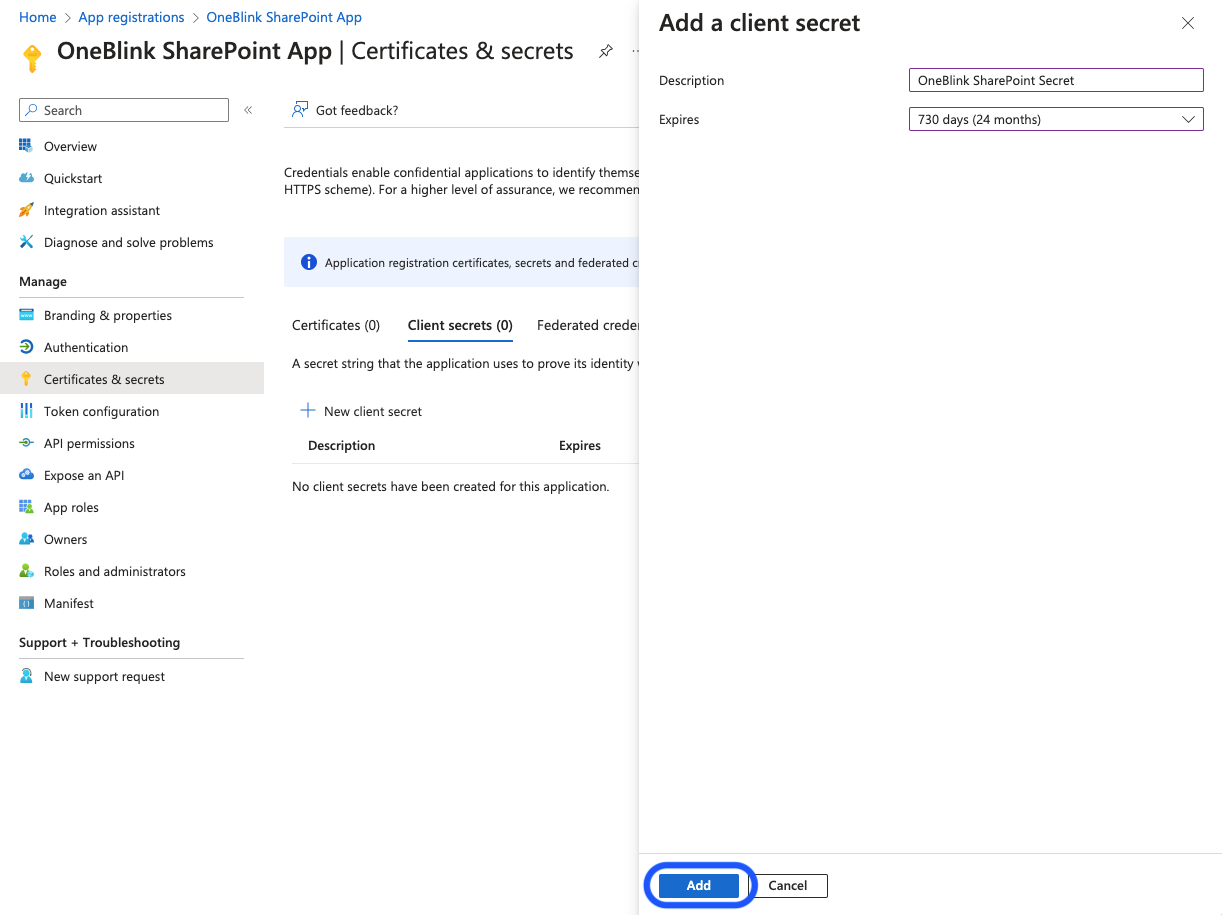The width and height of the screenshot is (1222, 915).
Task: Click the Add button
Action: tap(699, 885)
